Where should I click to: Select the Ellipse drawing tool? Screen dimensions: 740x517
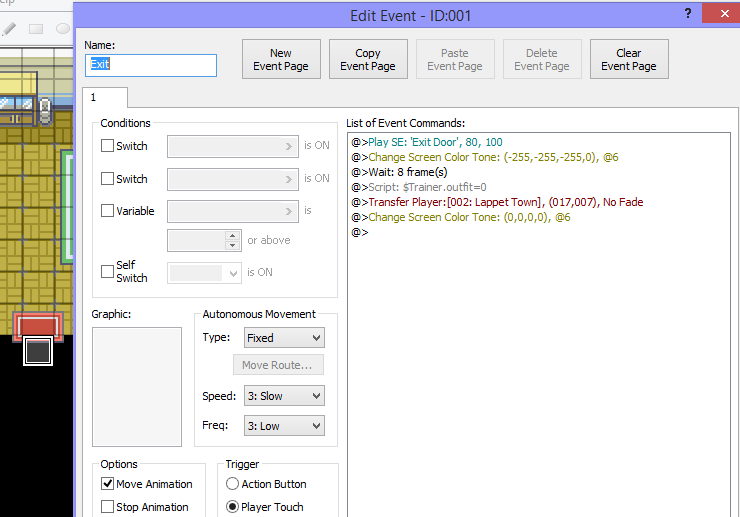coord(62,29)
